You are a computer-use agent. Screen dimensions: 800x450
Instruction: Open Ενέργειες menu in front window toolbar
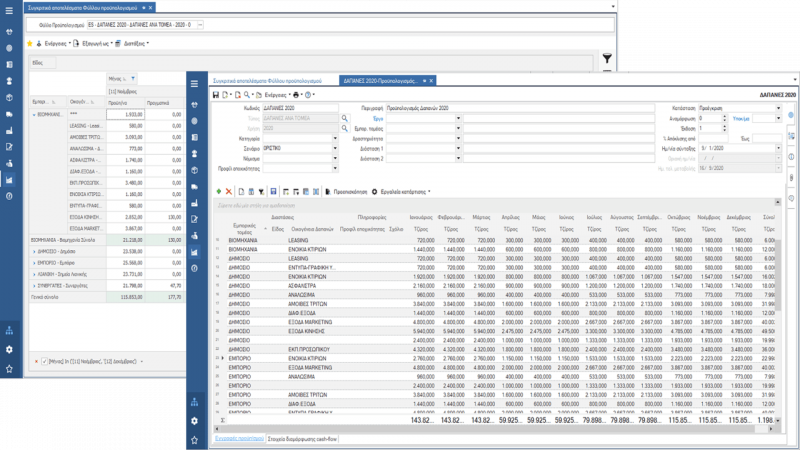point(276,95)
